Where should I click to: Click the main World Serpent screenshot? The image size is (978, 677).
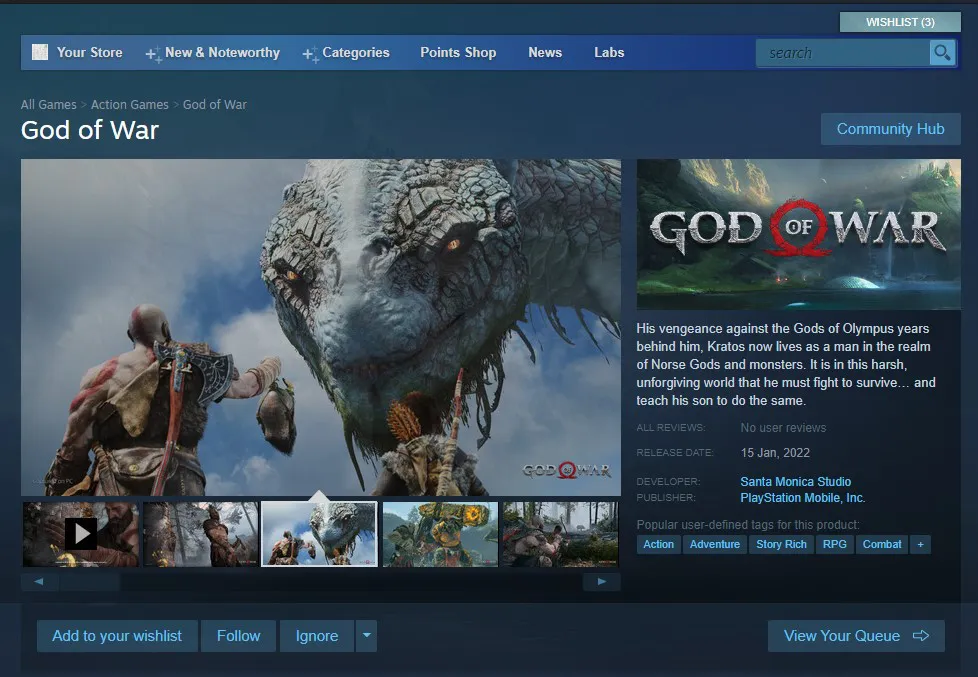coord(321,327)
